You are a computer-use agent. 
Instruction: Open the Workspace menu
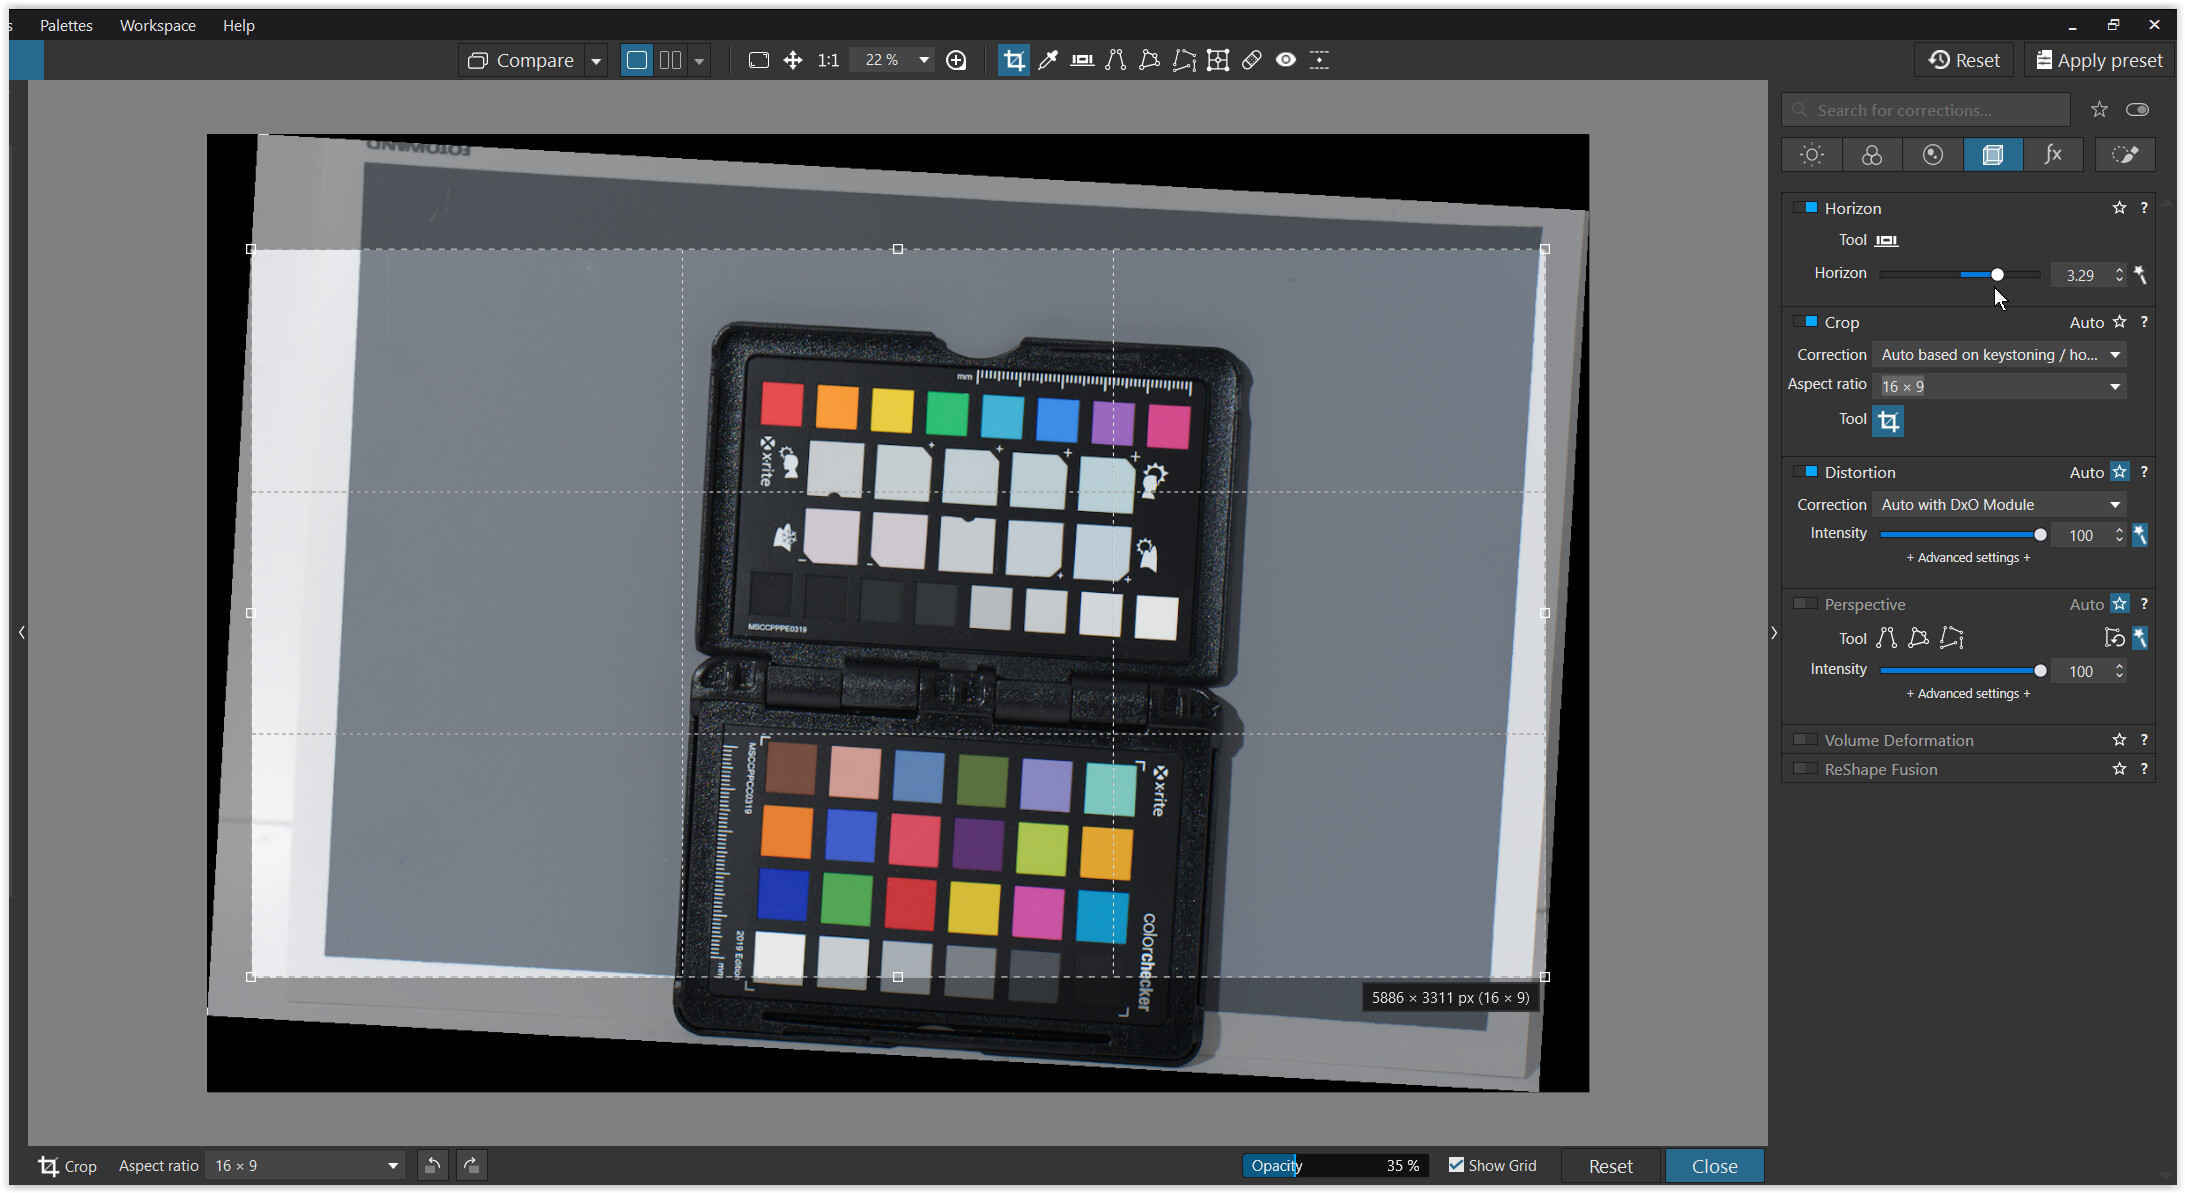(x=158, y=25)
